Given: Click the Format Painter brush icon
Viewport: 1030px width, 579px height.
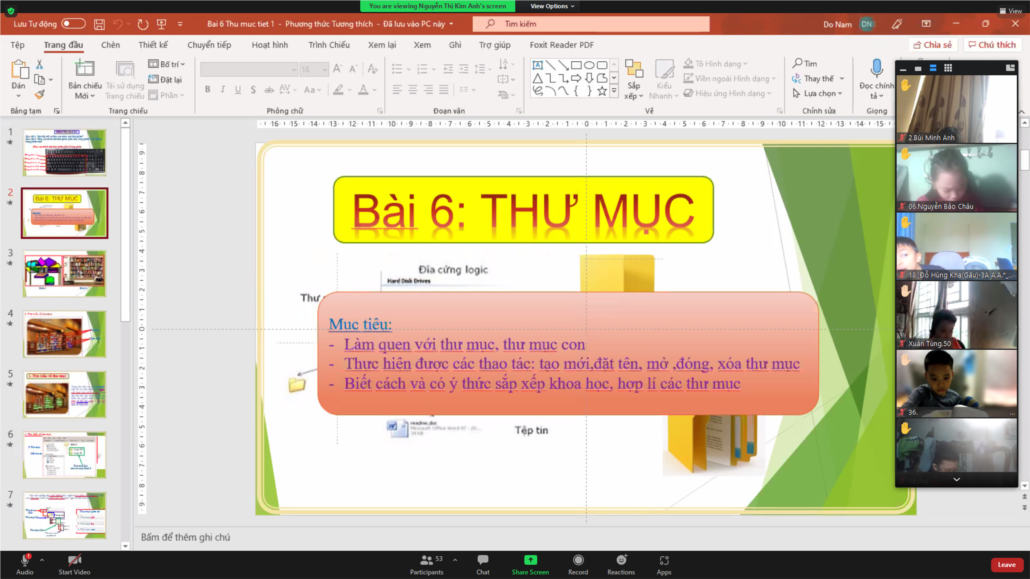Looking at the screenshot, I should [39, 94].
